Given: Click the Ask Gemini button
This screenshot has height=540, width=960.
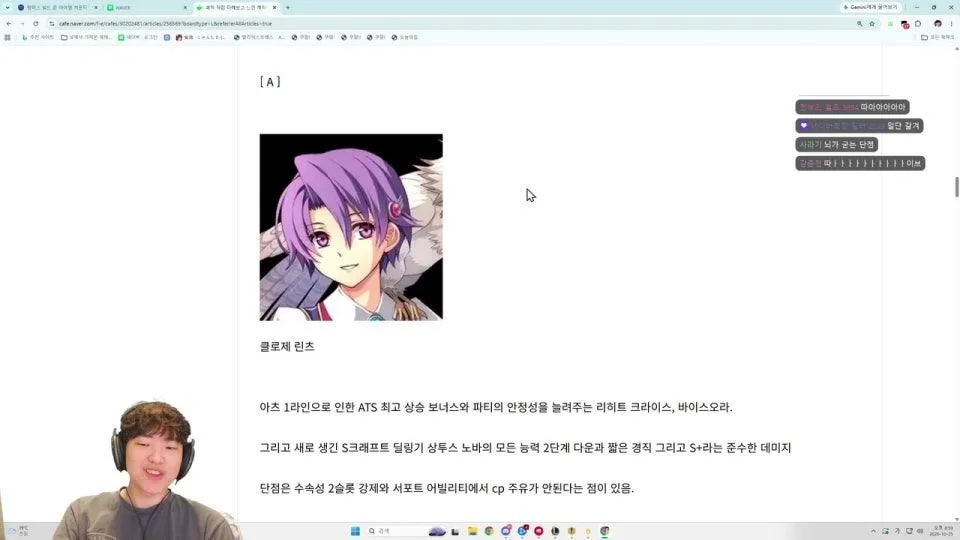Looking at the screenshot, I should (871, 7).
